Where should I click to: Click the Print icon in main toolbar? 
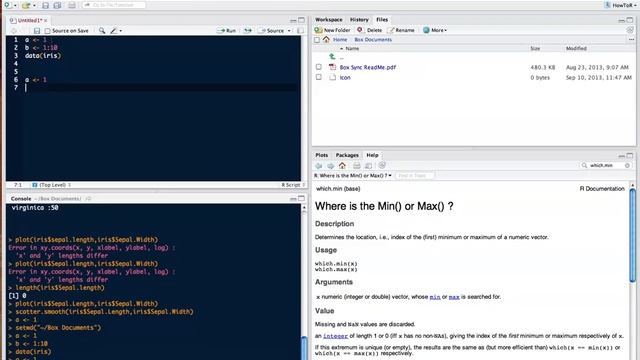click(x=72, y=5)
